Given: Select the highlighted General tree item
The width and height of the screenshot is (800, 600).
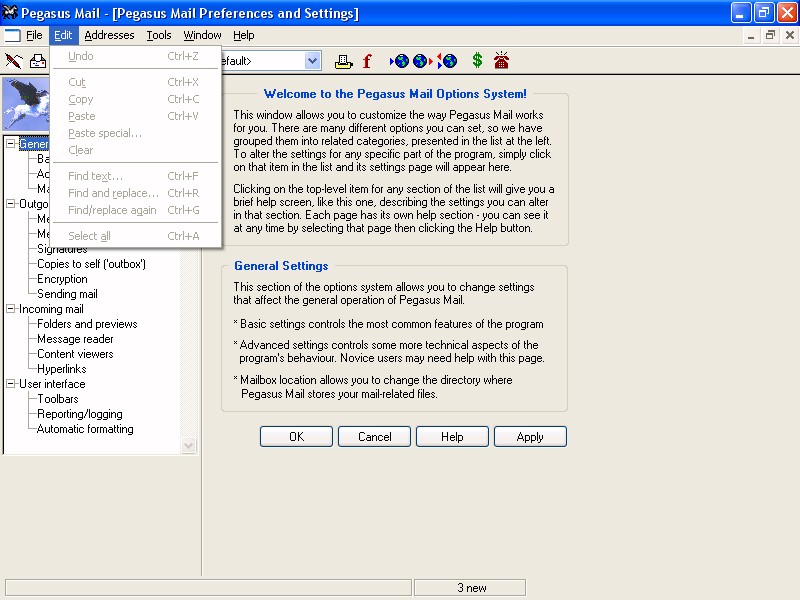Looking at the screenshot, I should 34,144.
